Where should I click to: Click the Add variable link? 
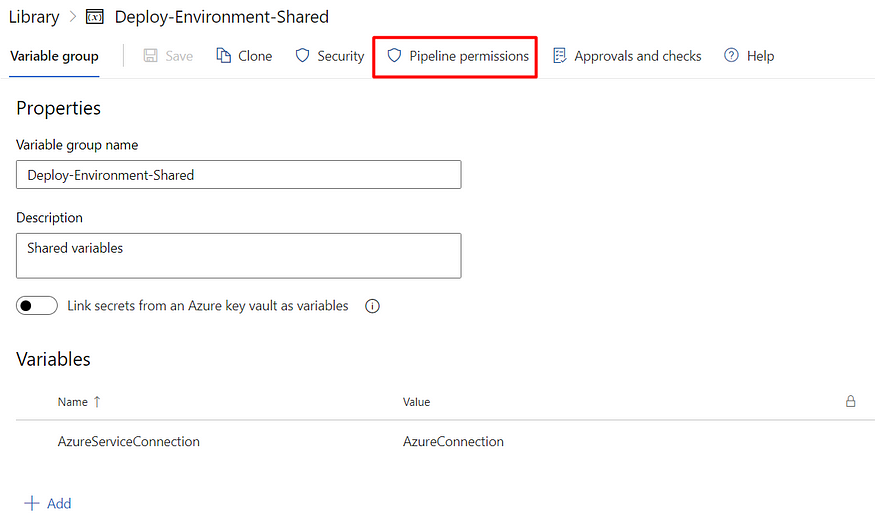tap(59, 503)
